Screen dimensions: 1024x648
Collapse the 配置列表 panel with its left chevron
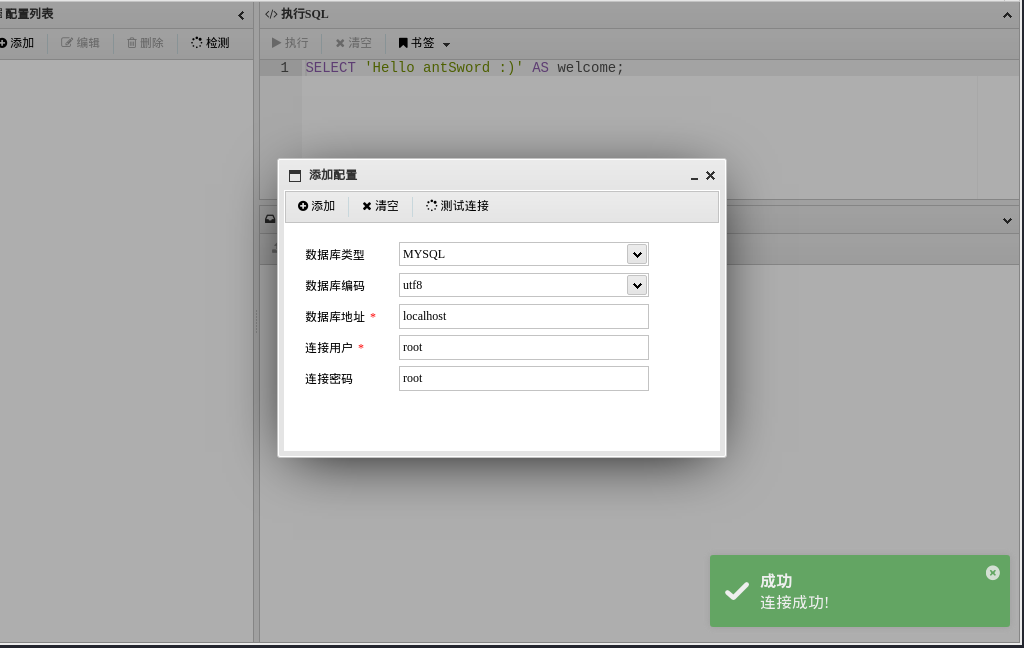point(241,15)
